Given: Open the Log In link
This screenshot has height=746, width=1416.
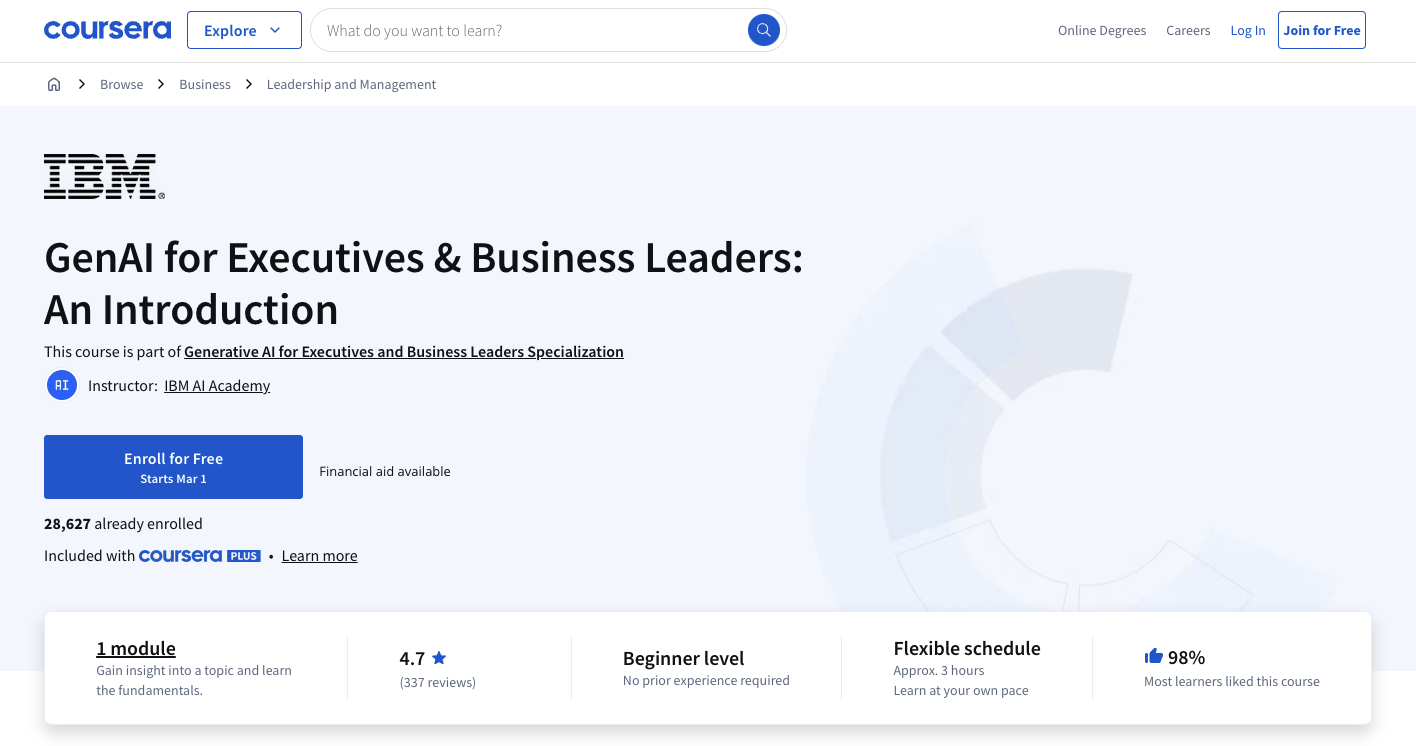Looking at the screenshot, I should [x=1247, y=30].
